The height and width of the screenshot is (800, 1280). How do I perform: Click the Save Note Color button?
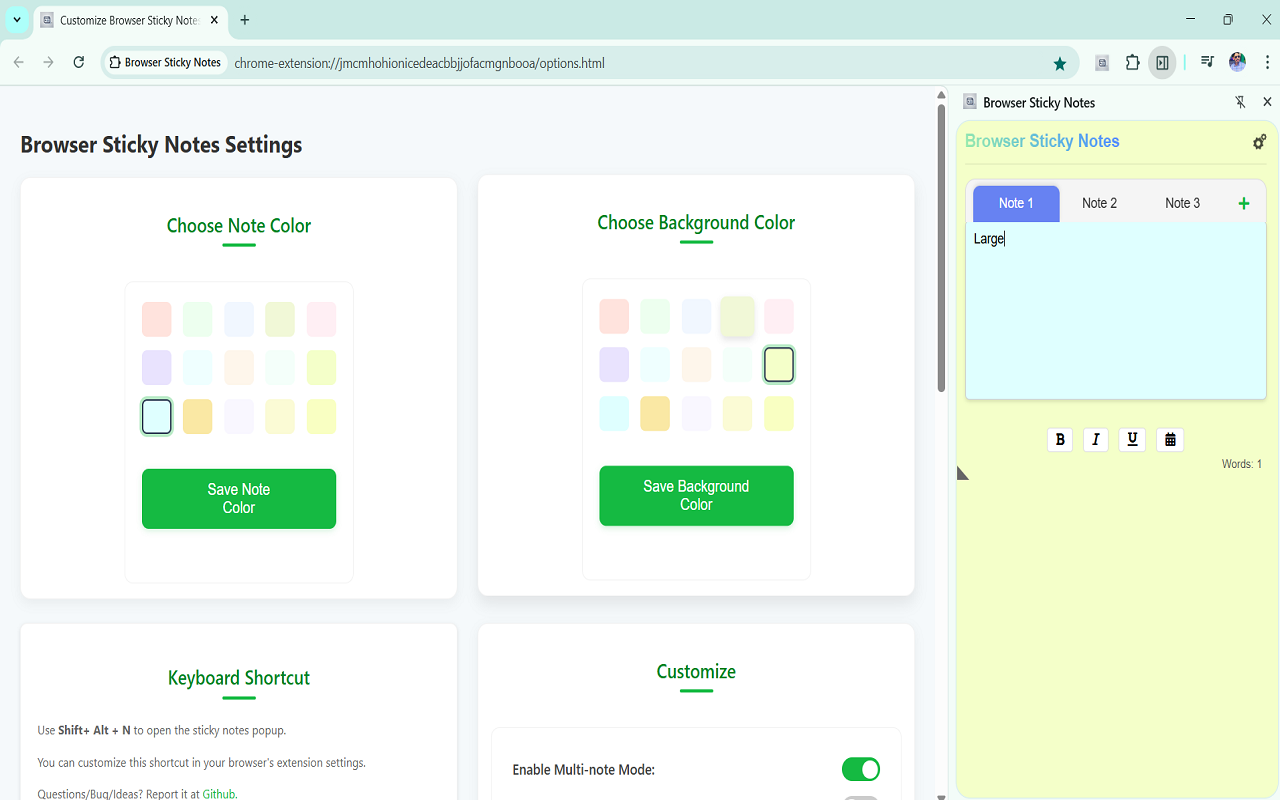[239, 498]
